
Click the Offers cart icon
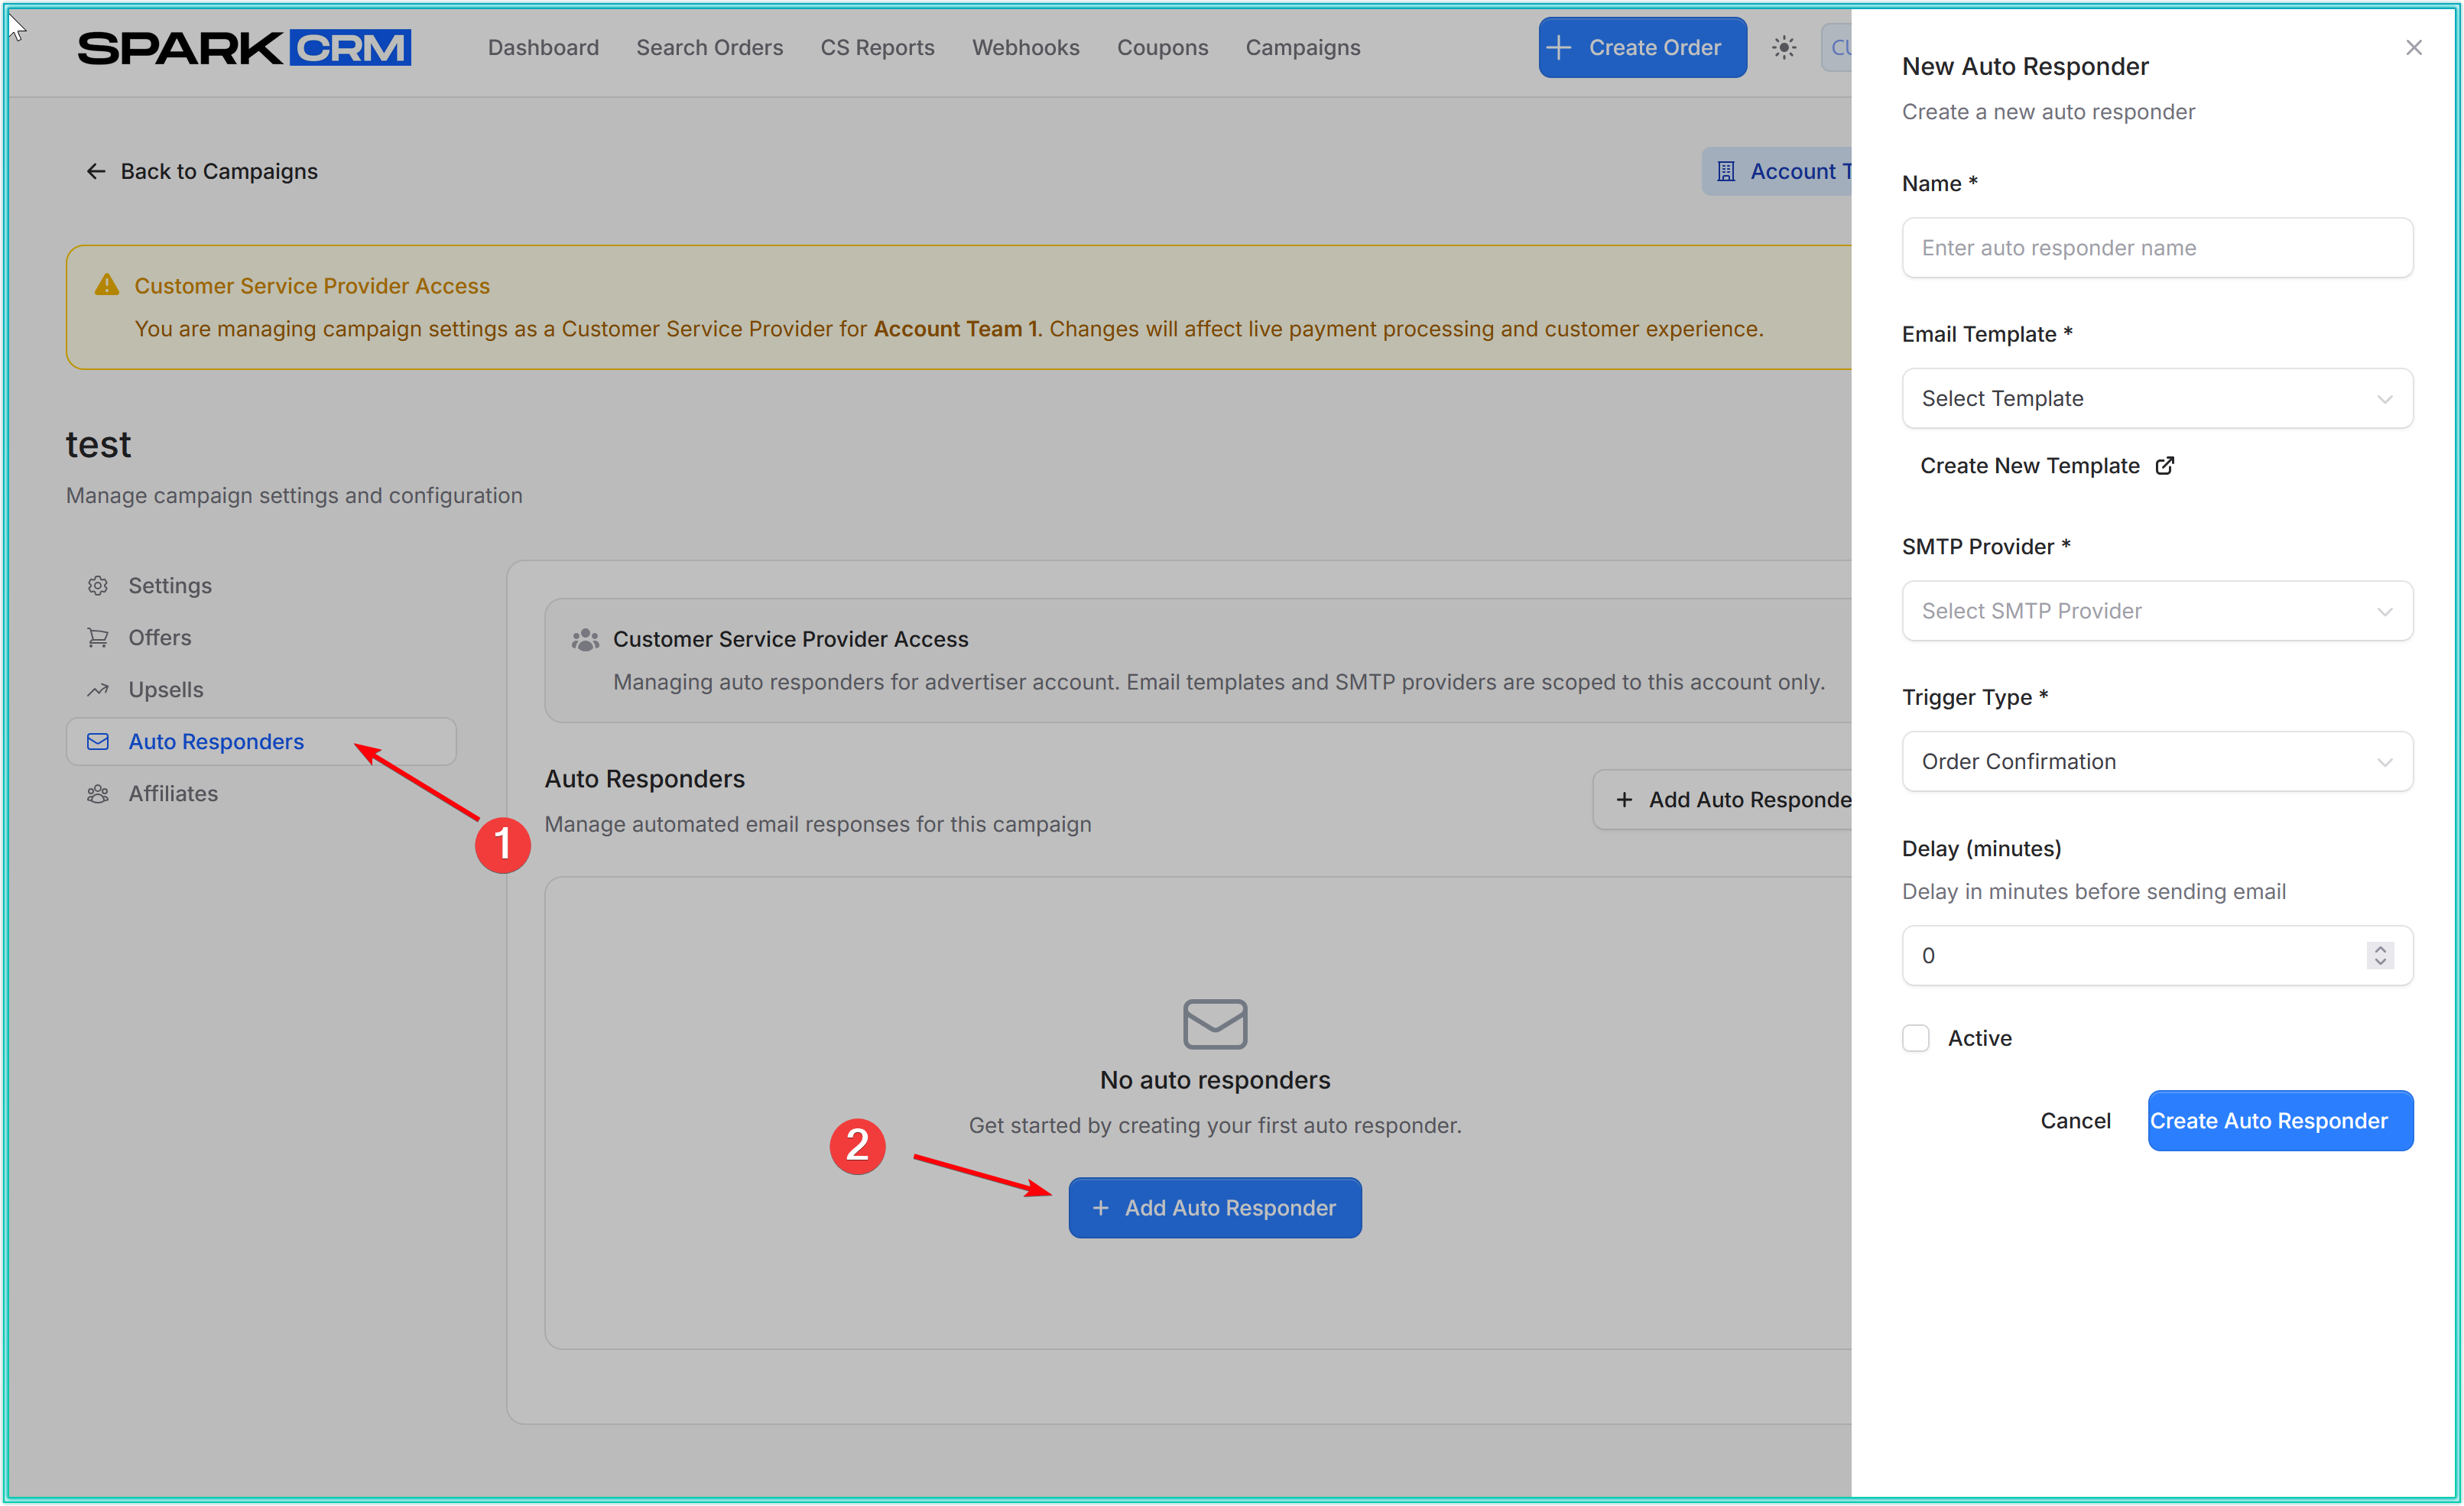(97, 638)
